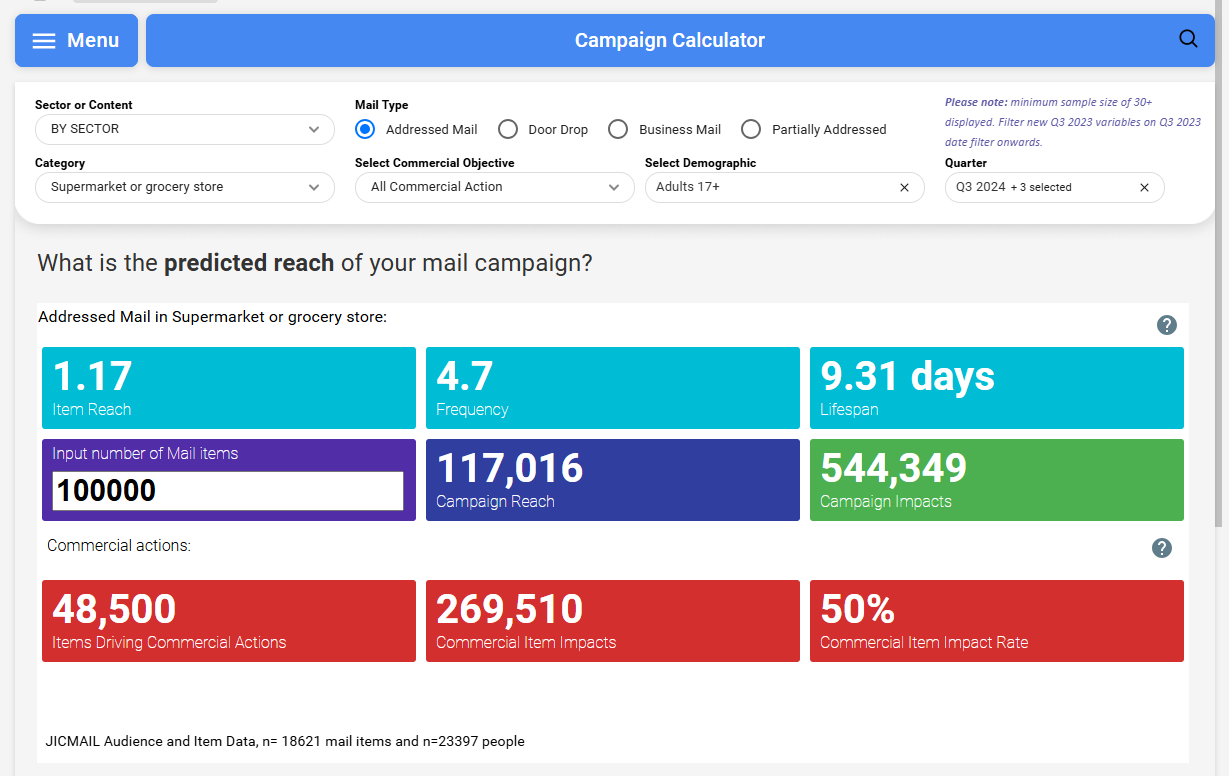
Task: Clear the Adults 17+ demographic selection
Action: pos(904,188)
